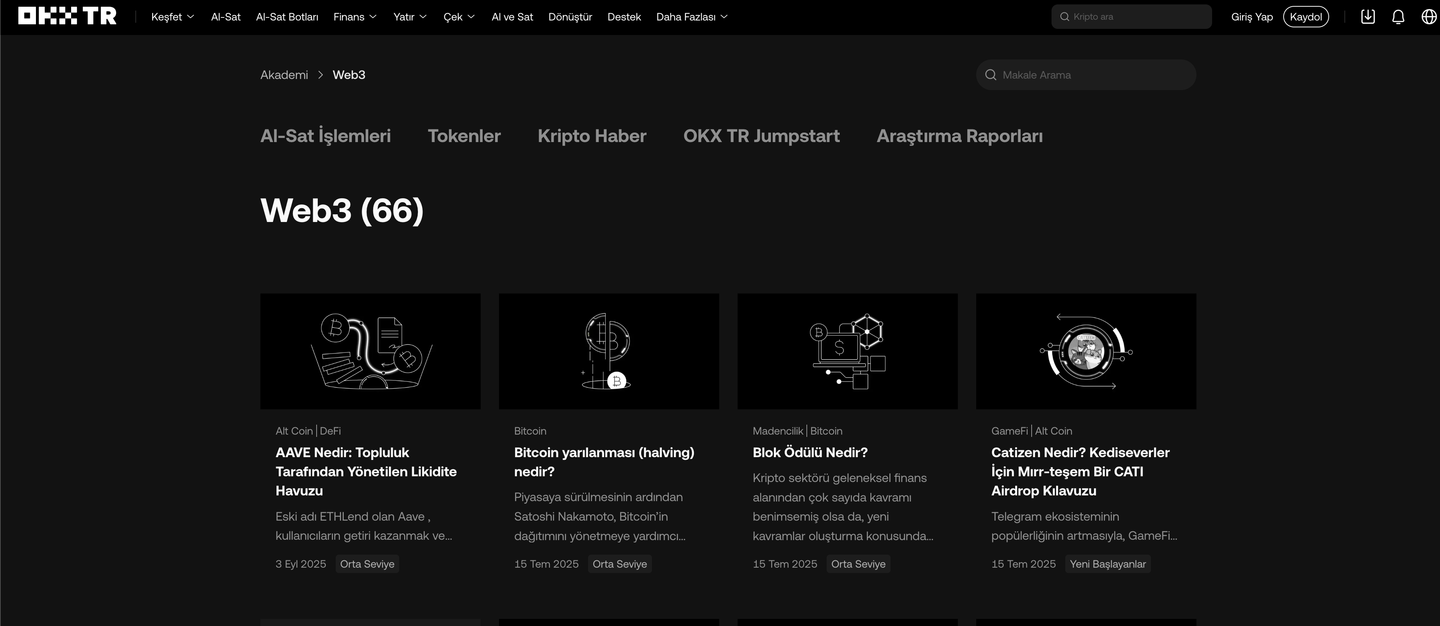The width and height of the screenshot is (1440, 626).
Task: Open the Araştırma Raporları tab
Action: tap(959, 136)
